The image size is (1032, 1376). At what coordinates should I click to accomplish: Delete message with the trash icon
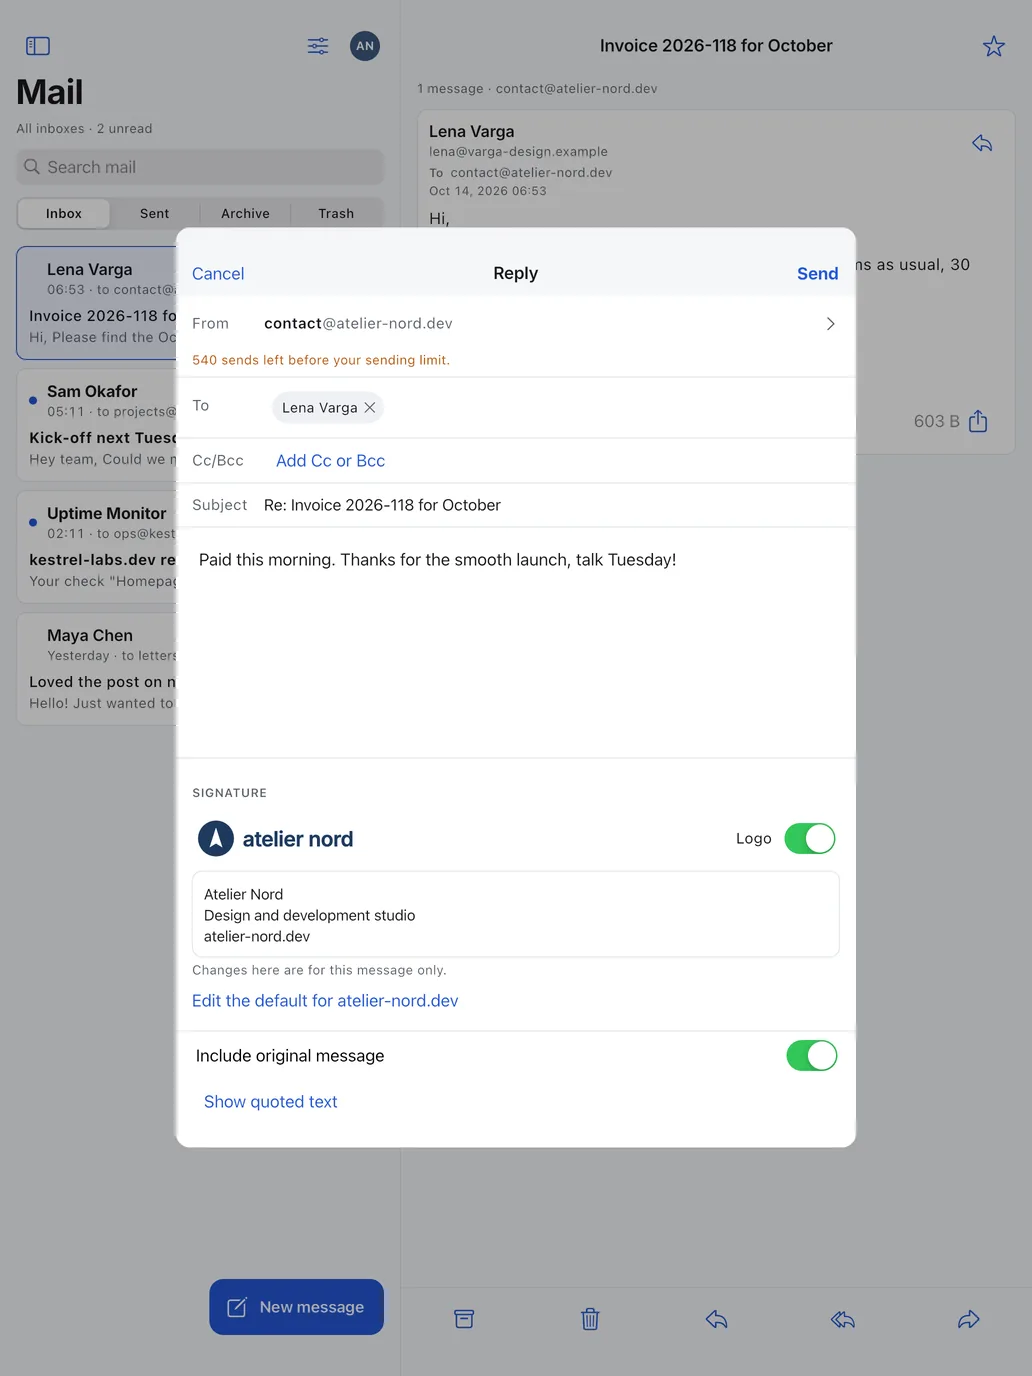pyautogui.click(x=590, y=1319)
